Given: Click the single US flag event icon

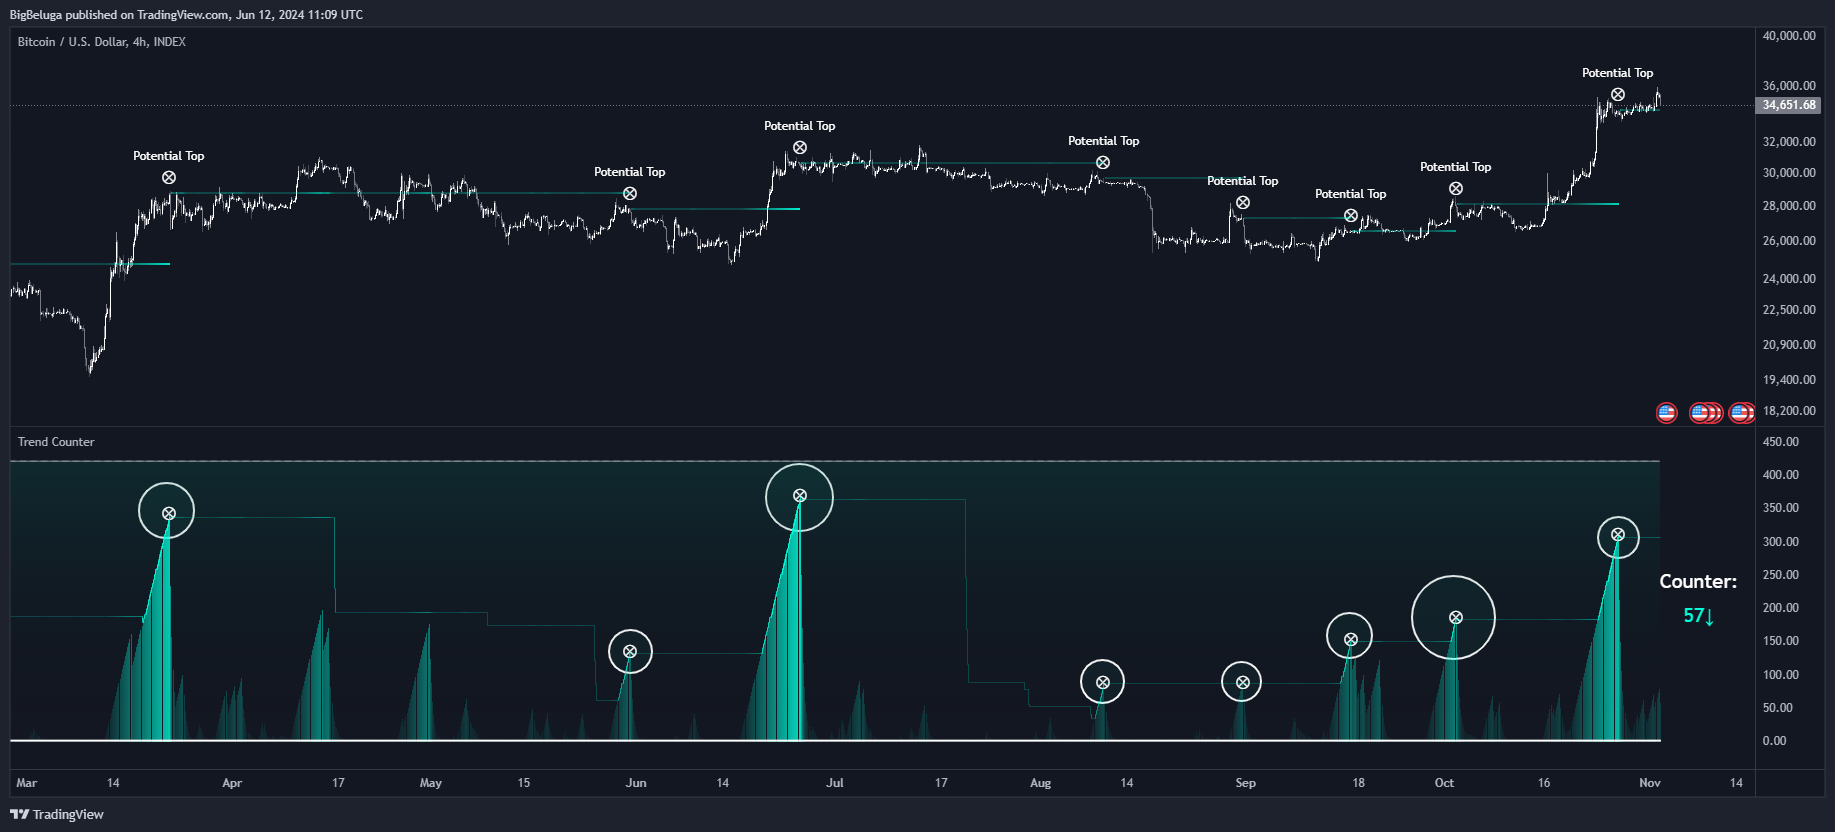Looking at the screenshot, I should pos(1666,412).
